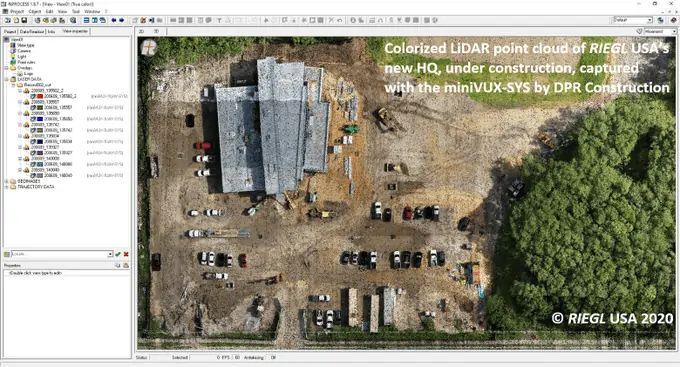Expand the GEOIMAGES folder node
This screenshot has height=367, width=680.
7,181
